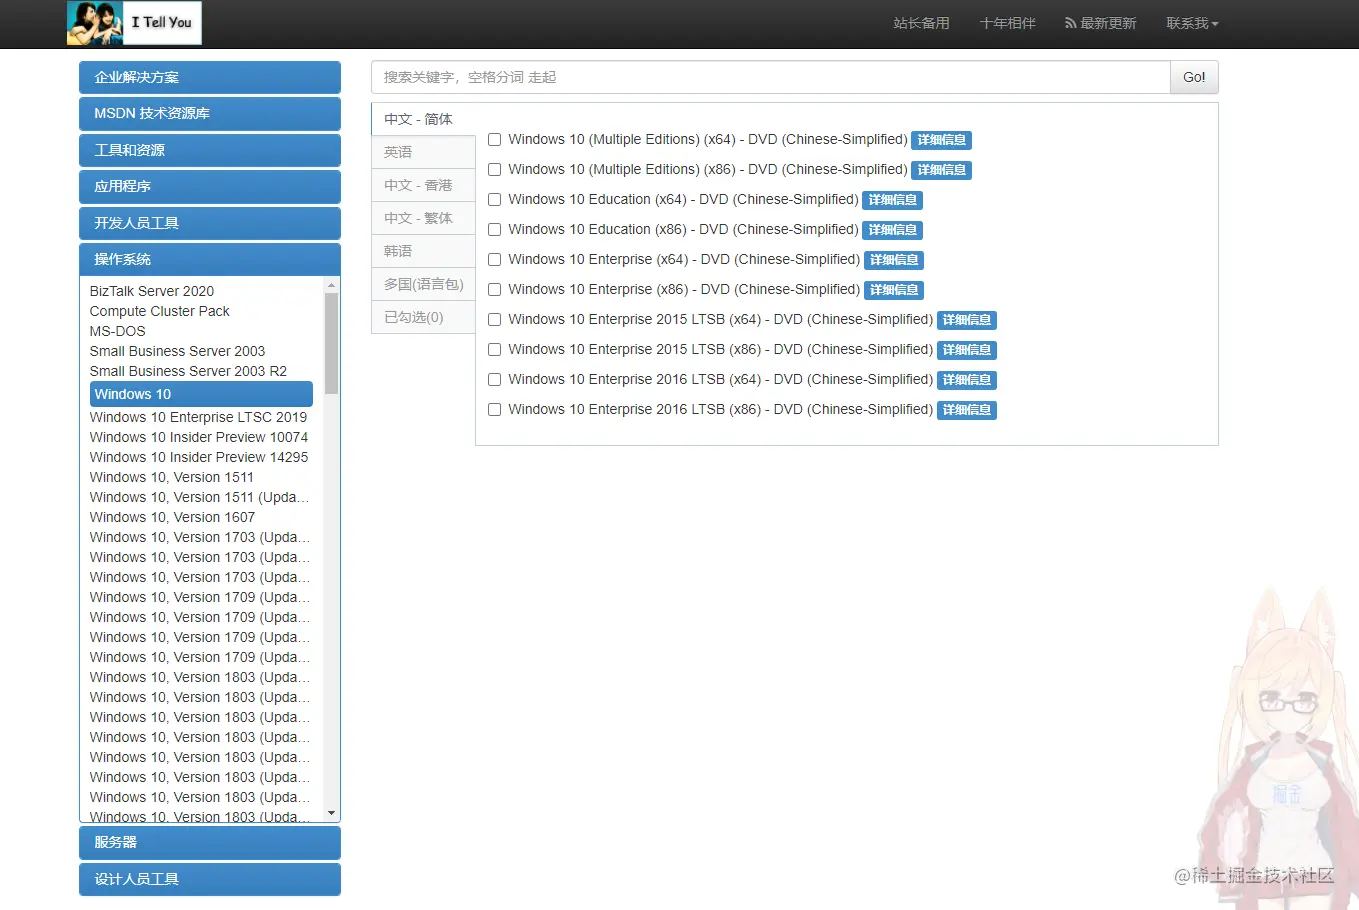Click the keyword search input field

[770, 77]
